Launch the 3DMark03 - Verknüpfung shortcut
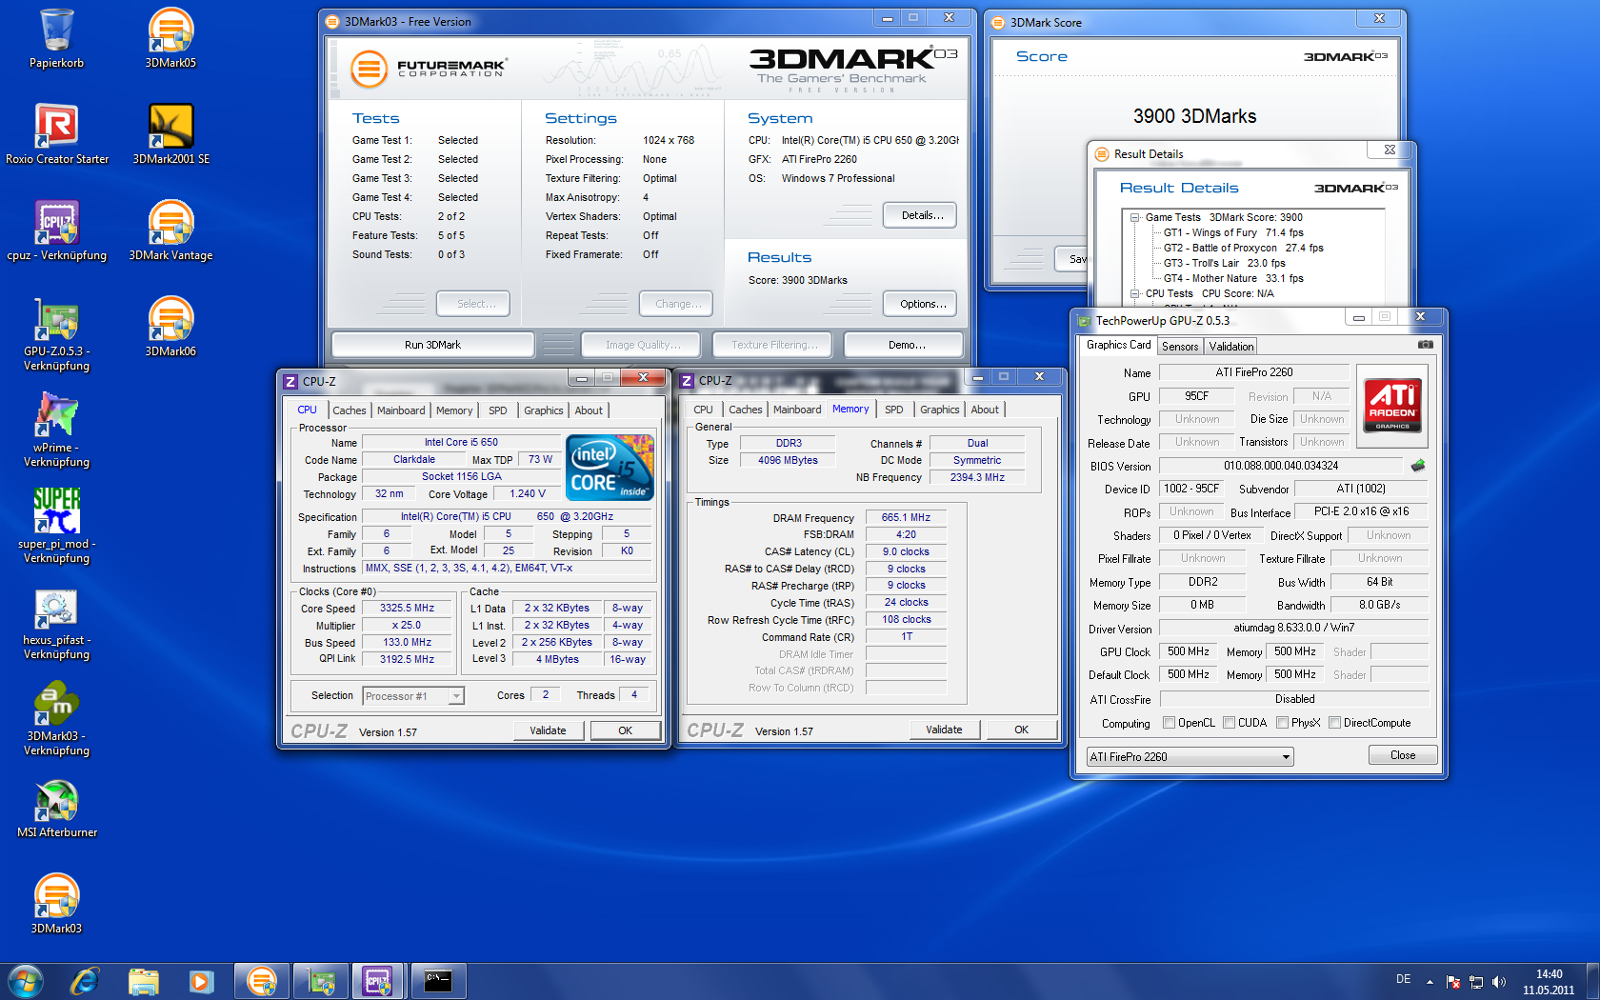Viewport: 1600px width, 1000px height. [57, 718]
